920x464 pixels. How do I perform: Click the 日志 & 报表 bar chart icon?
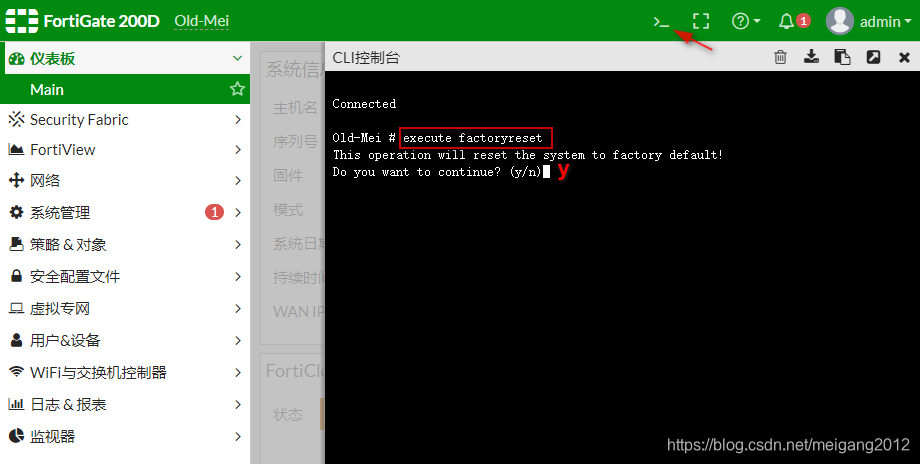point(16,404)
